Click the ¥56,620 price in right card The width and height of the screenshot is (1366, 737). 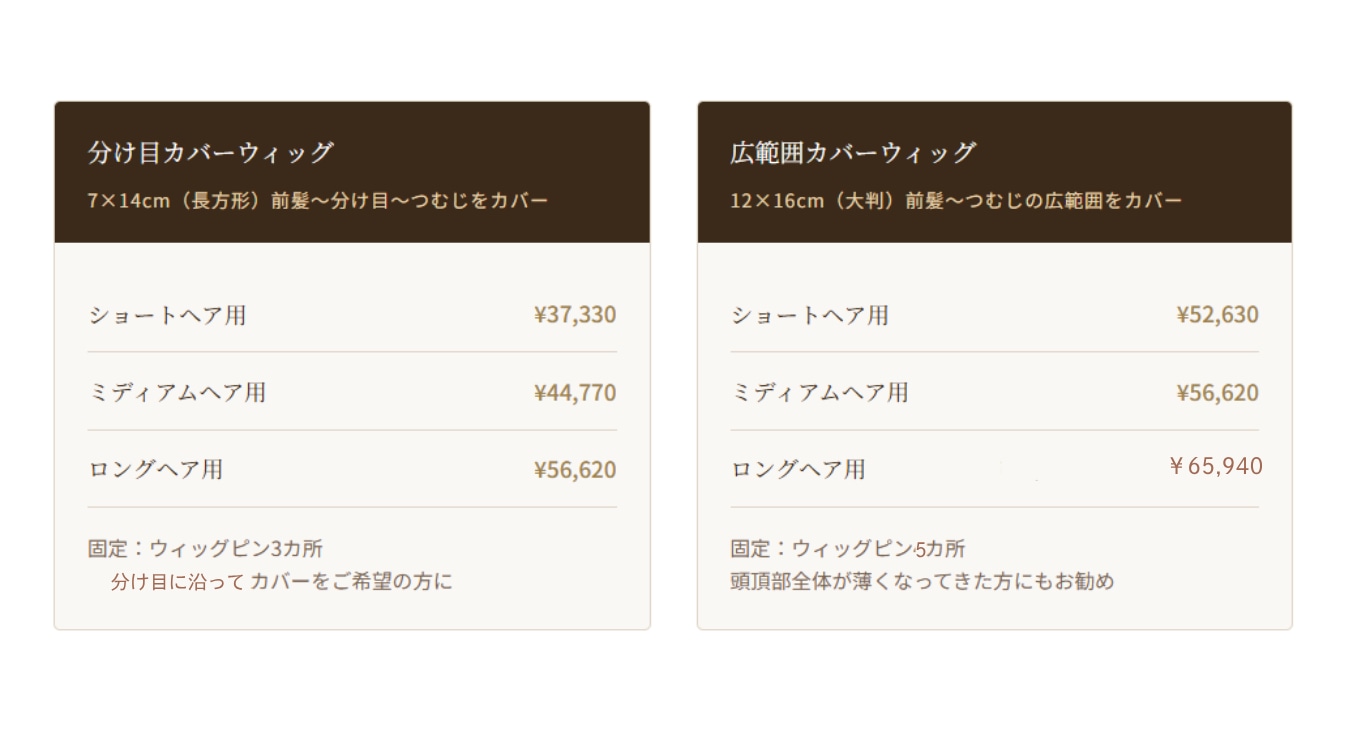coord(1217,393)
